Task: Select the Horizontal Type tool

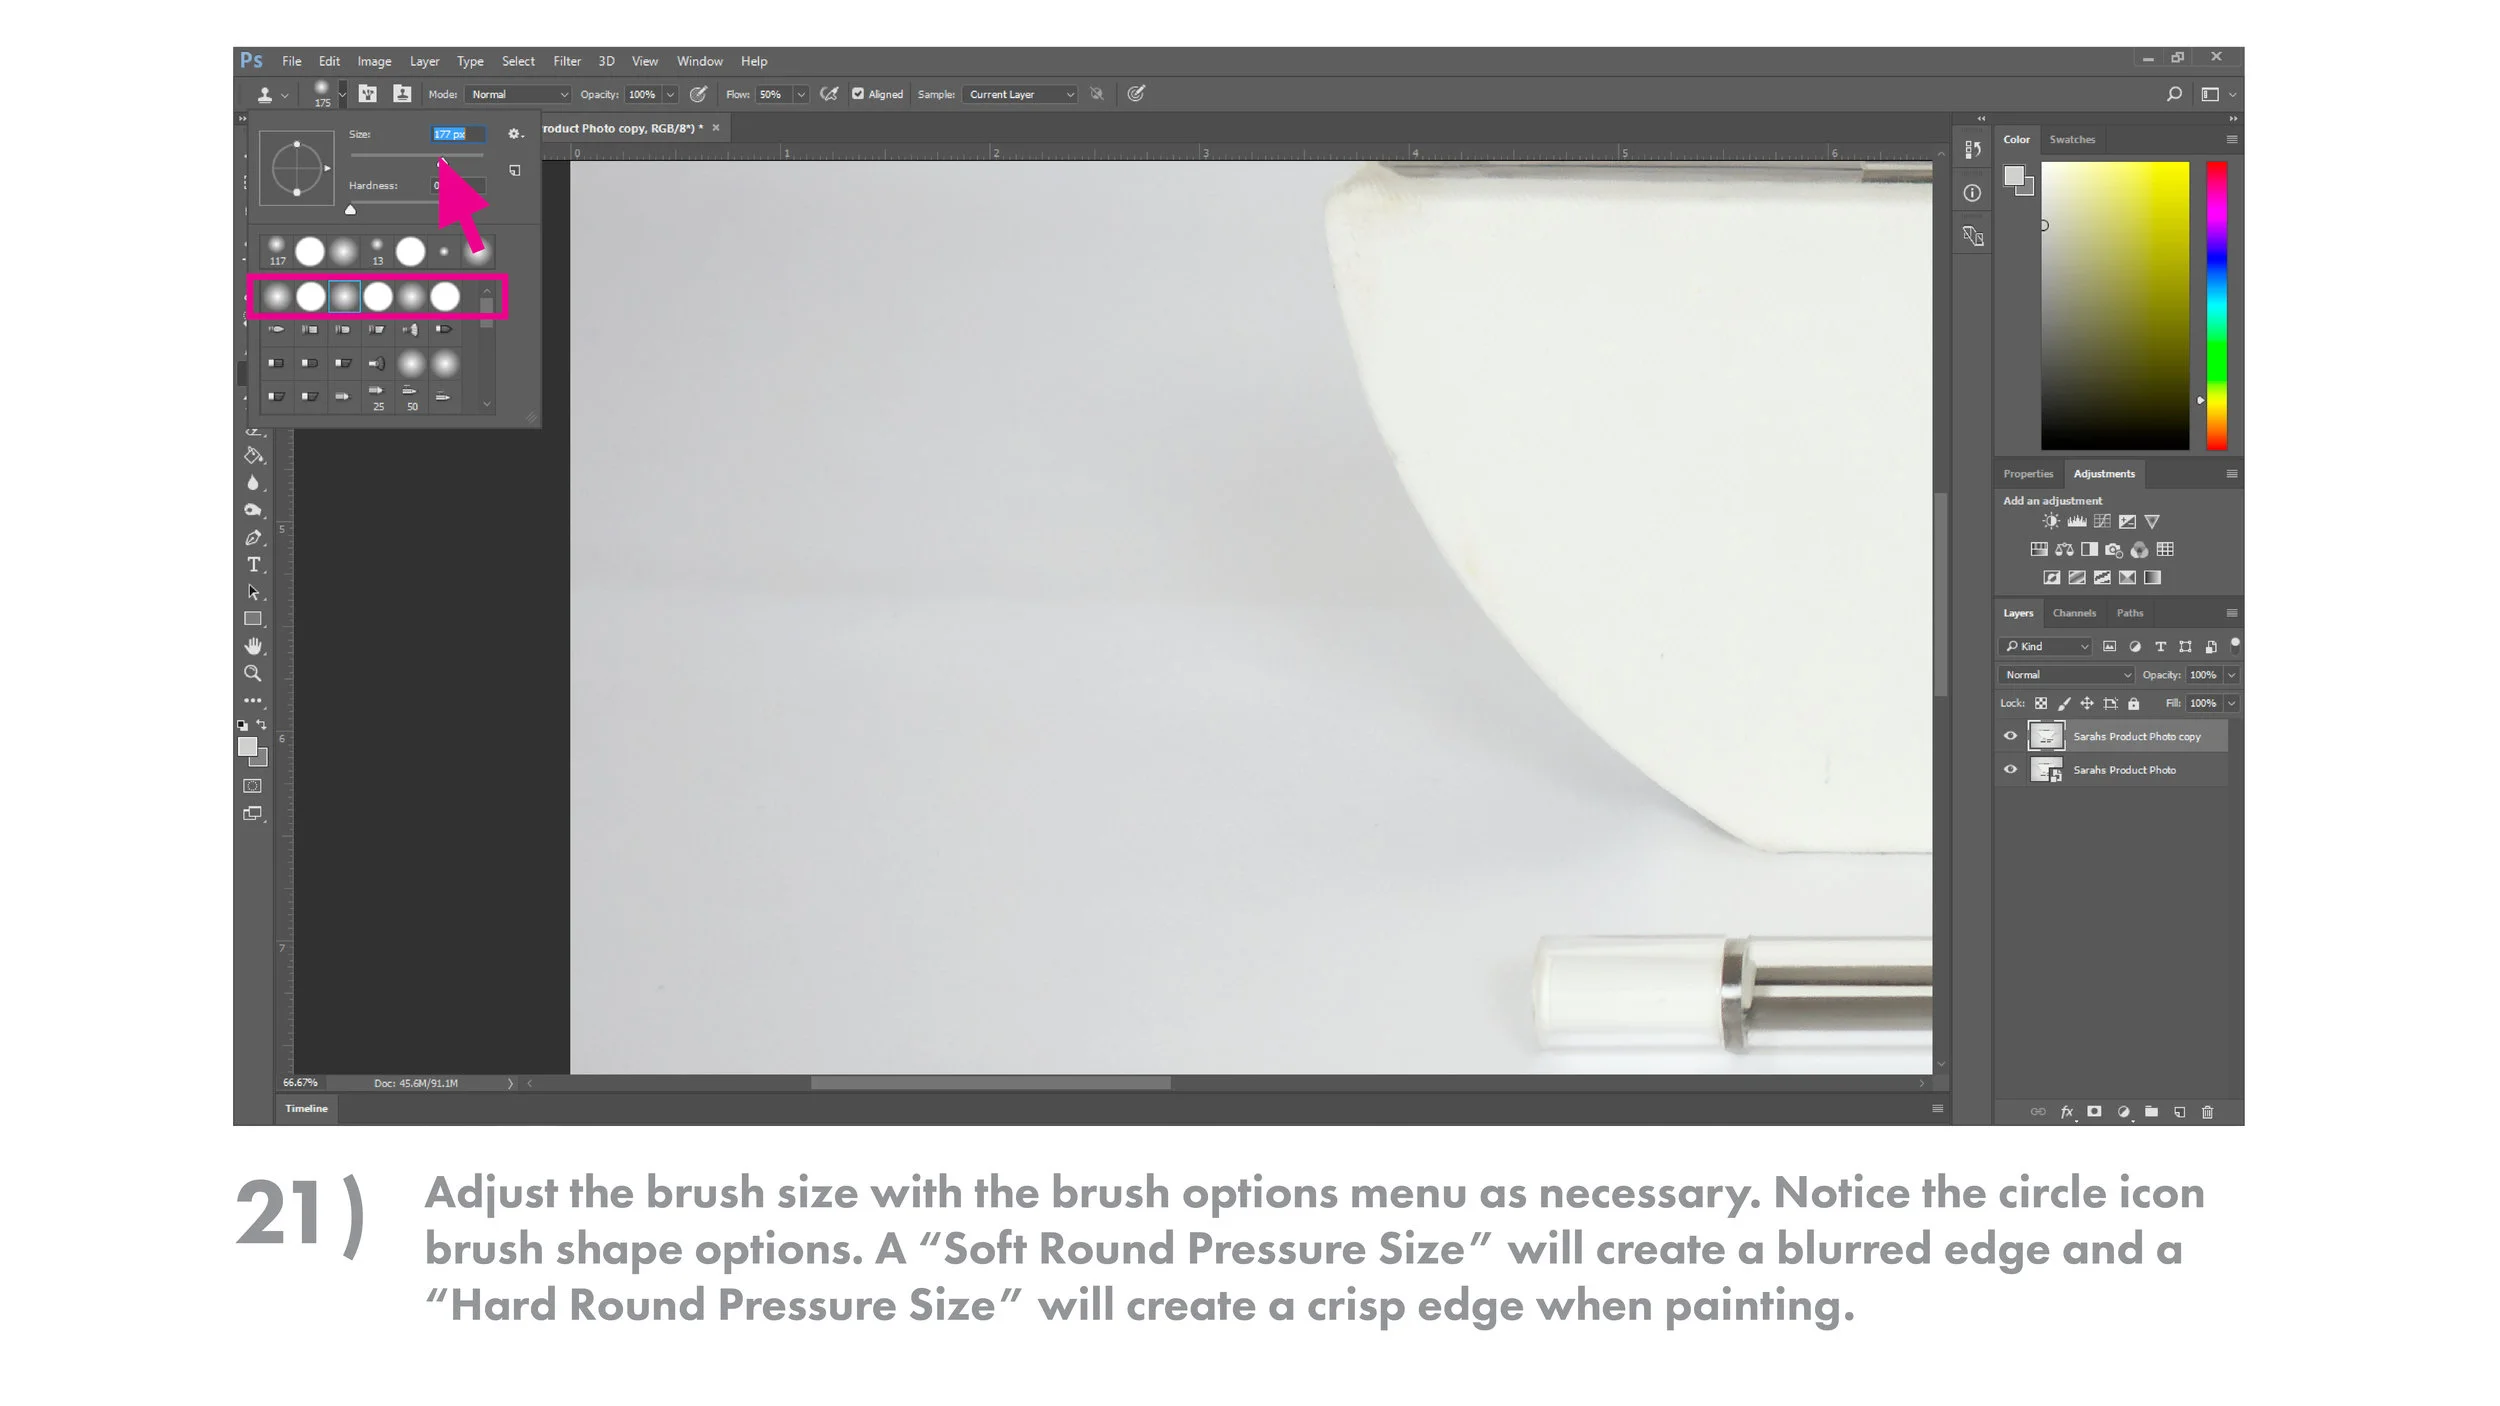Action: 253,565
